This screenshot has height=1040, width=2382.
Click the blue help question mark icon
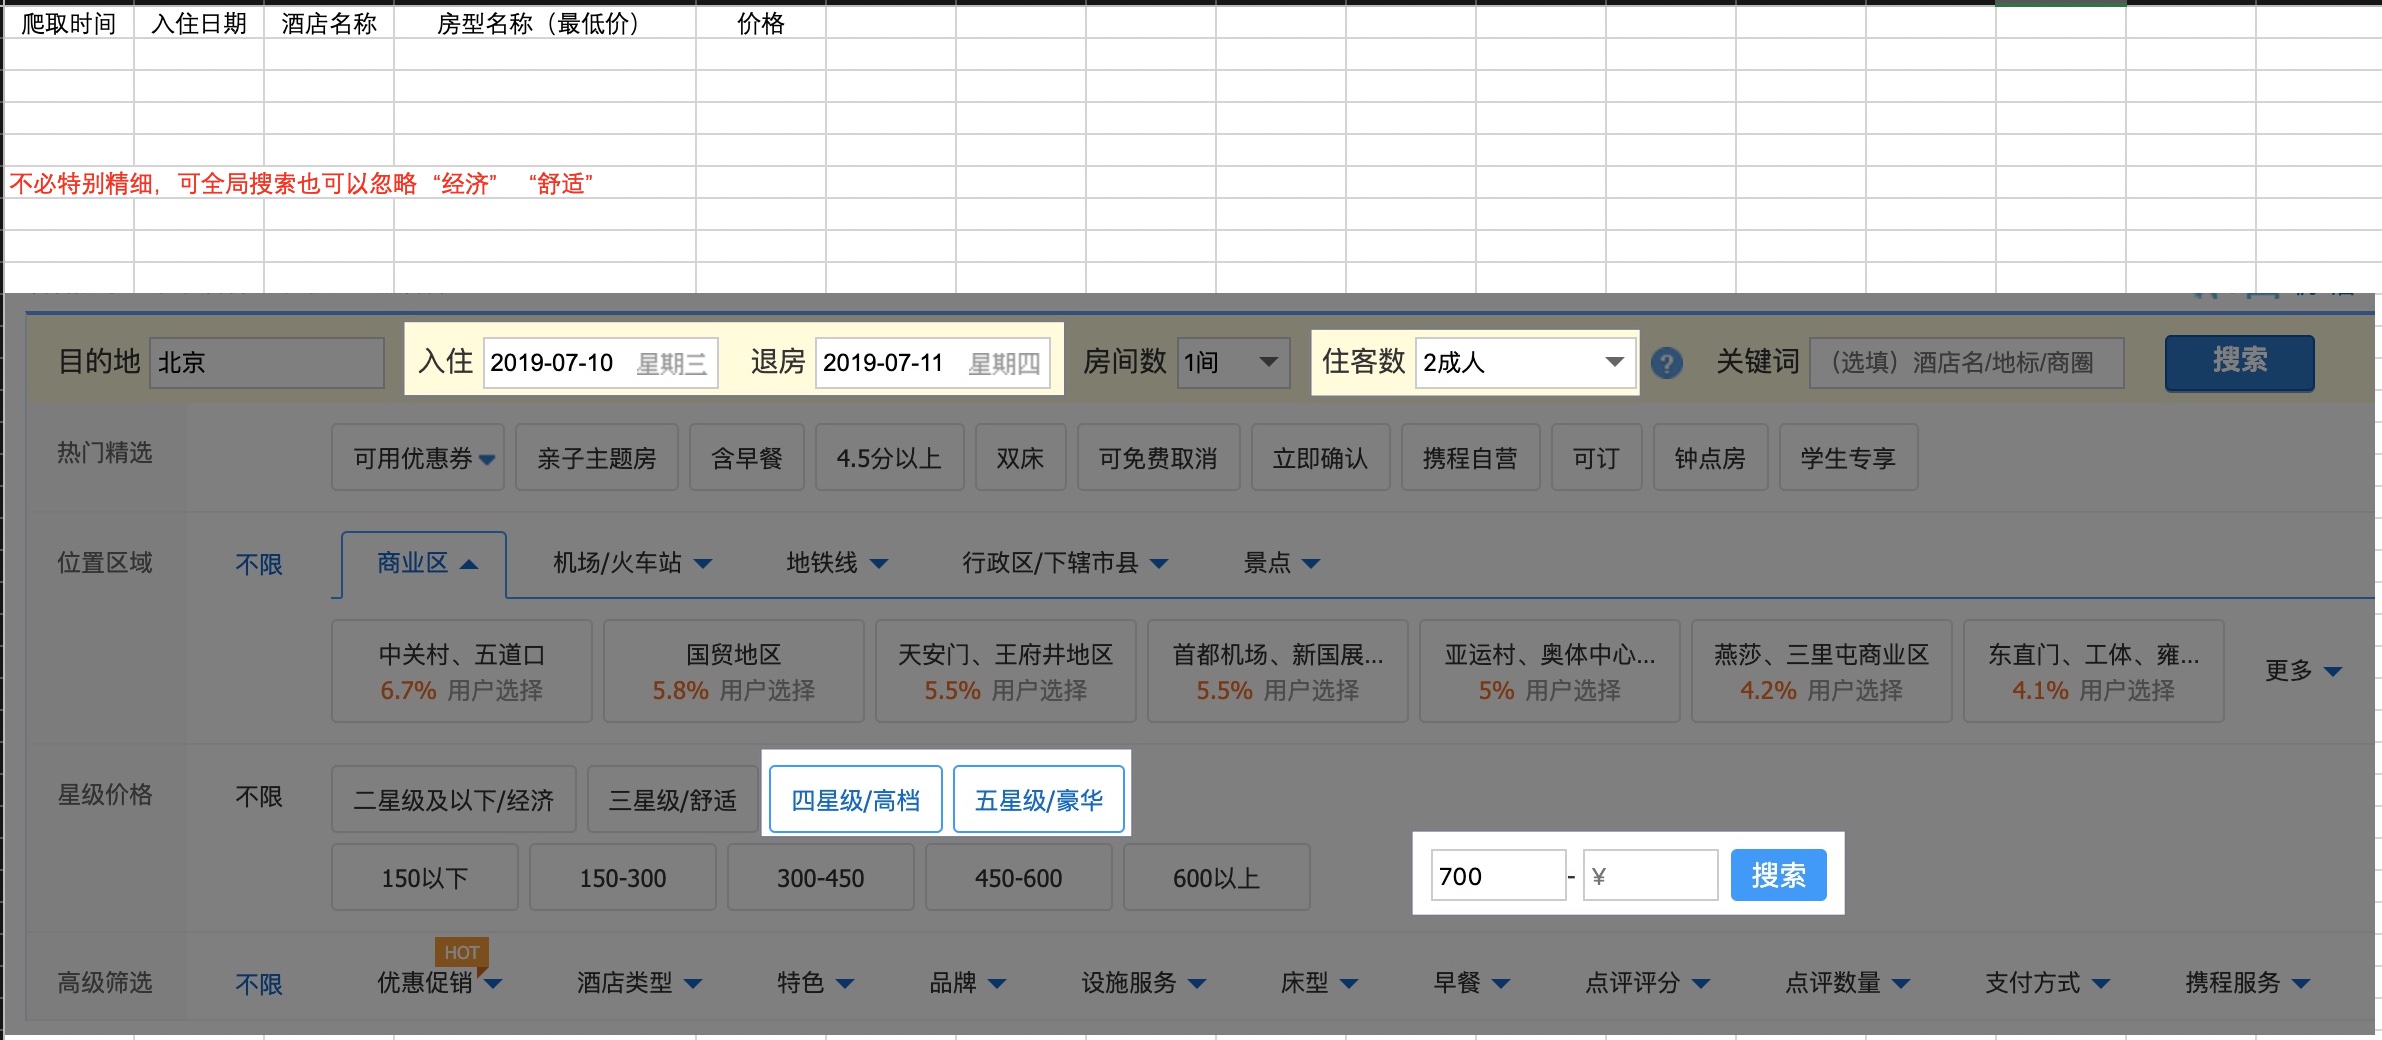tap(1666, 363)
